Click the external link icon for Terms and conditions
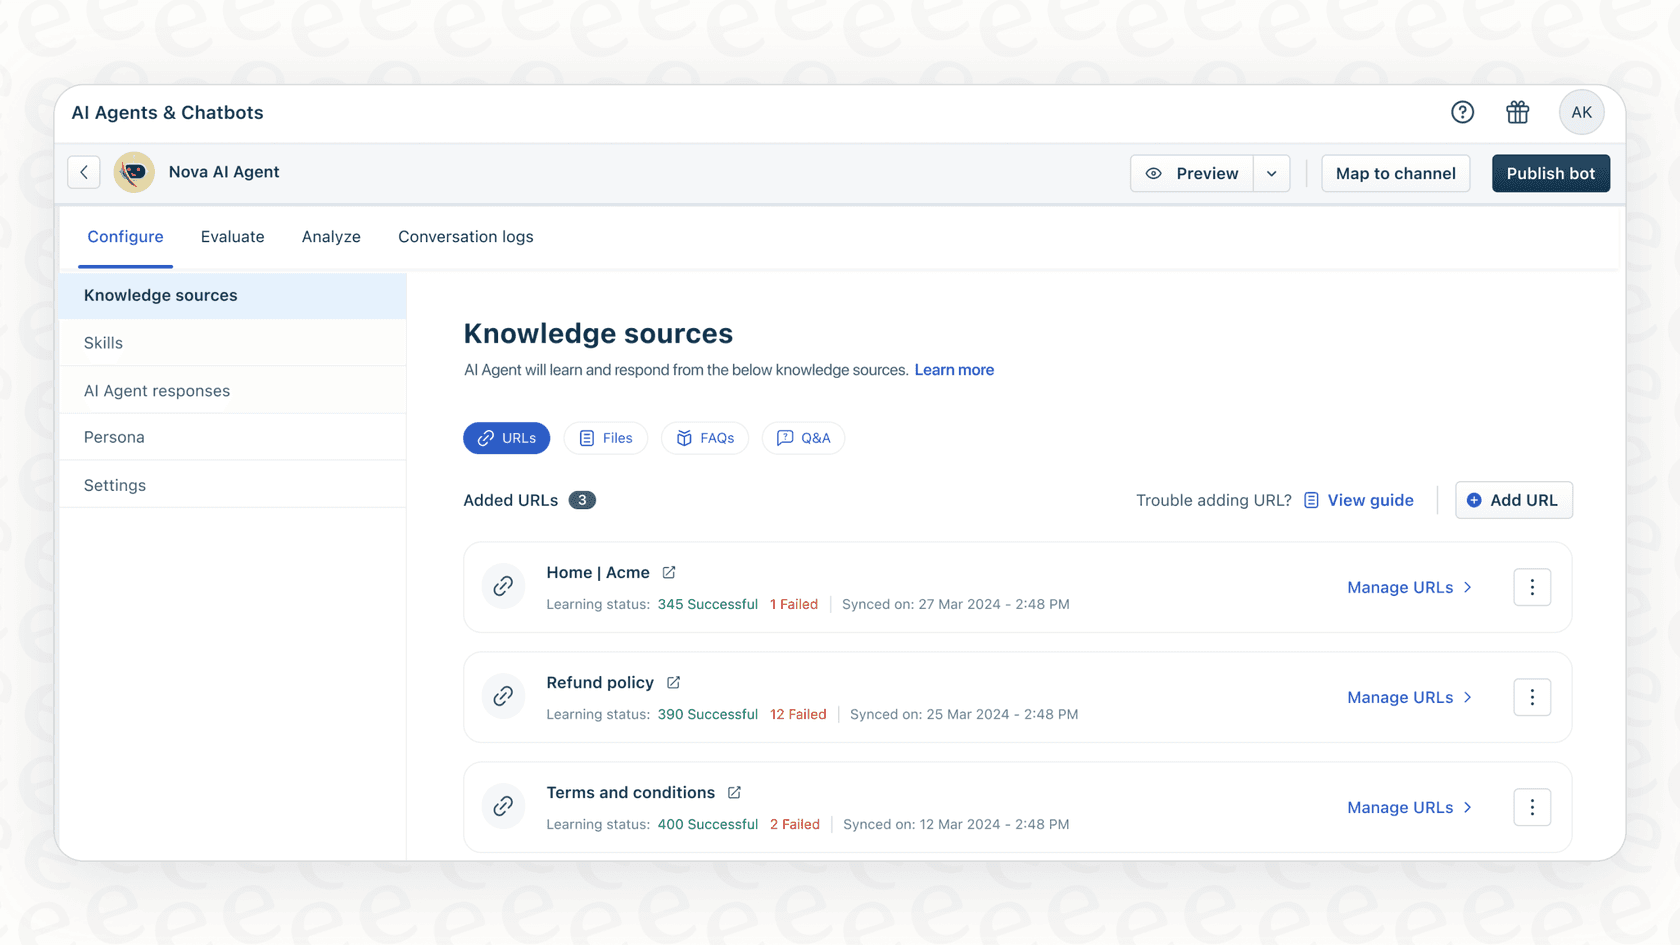Viewport: 1680px width, 945px height. [x=734, y=791]
